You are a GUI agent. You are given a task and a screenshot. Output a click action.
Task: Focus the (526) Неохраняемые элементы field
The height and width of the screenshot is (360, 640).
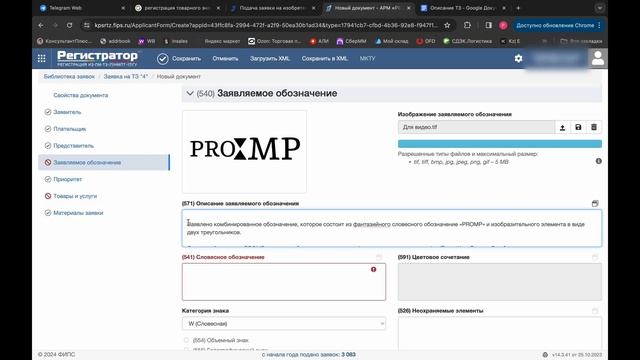coord(500,334)
